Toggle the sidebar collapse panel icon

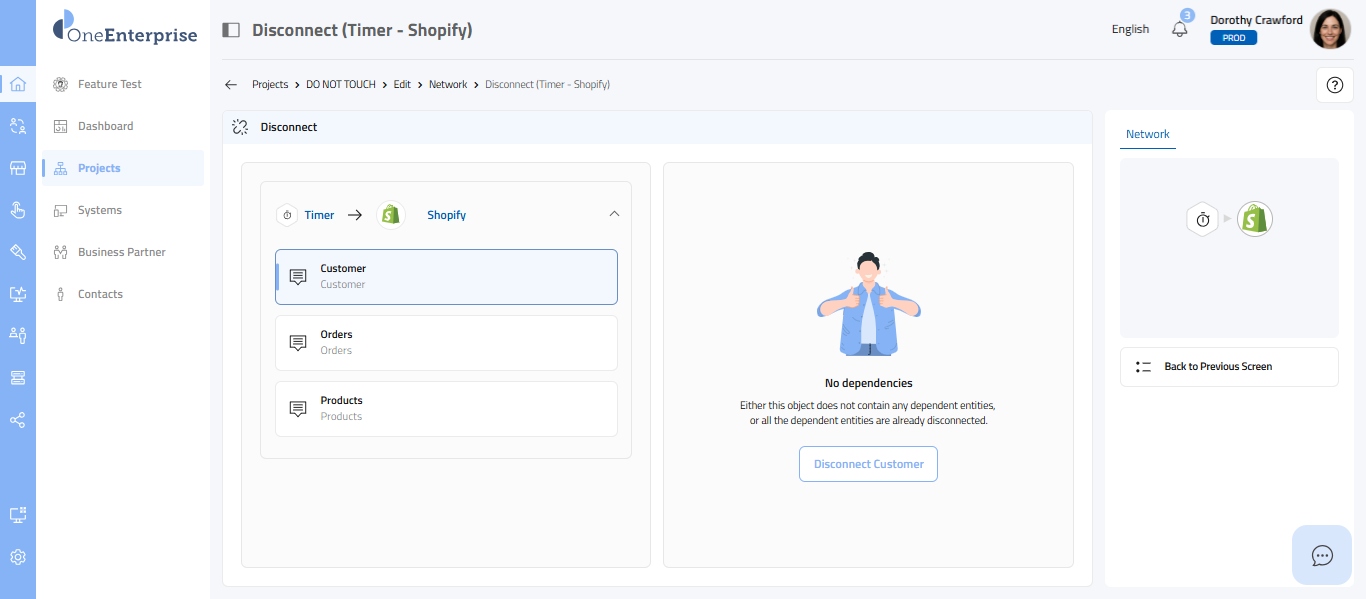231,30
